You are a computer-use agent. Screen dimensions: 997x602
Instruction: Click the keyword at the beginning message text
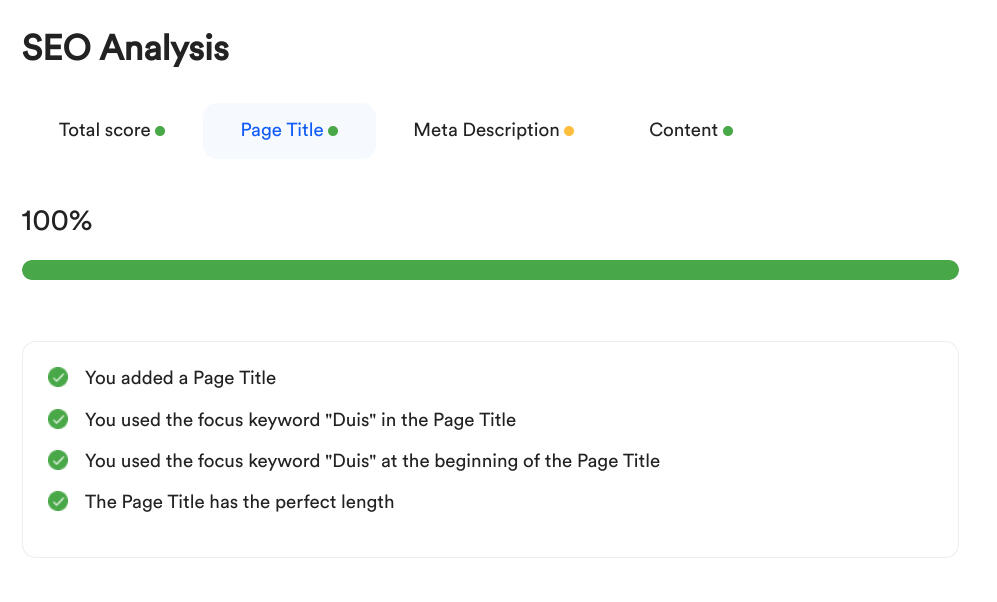pos(372,461)
